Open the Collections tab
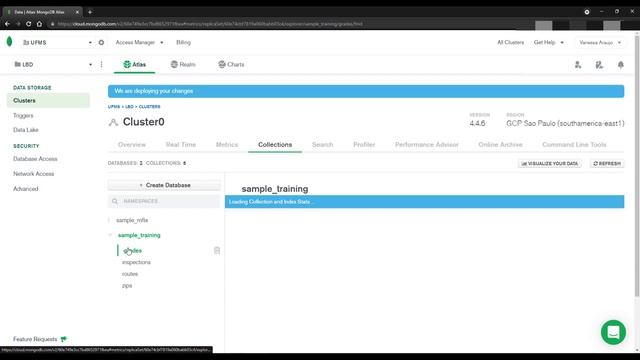Screen dimensions: 640x360 pyautogui.click(x=275, y=144)
